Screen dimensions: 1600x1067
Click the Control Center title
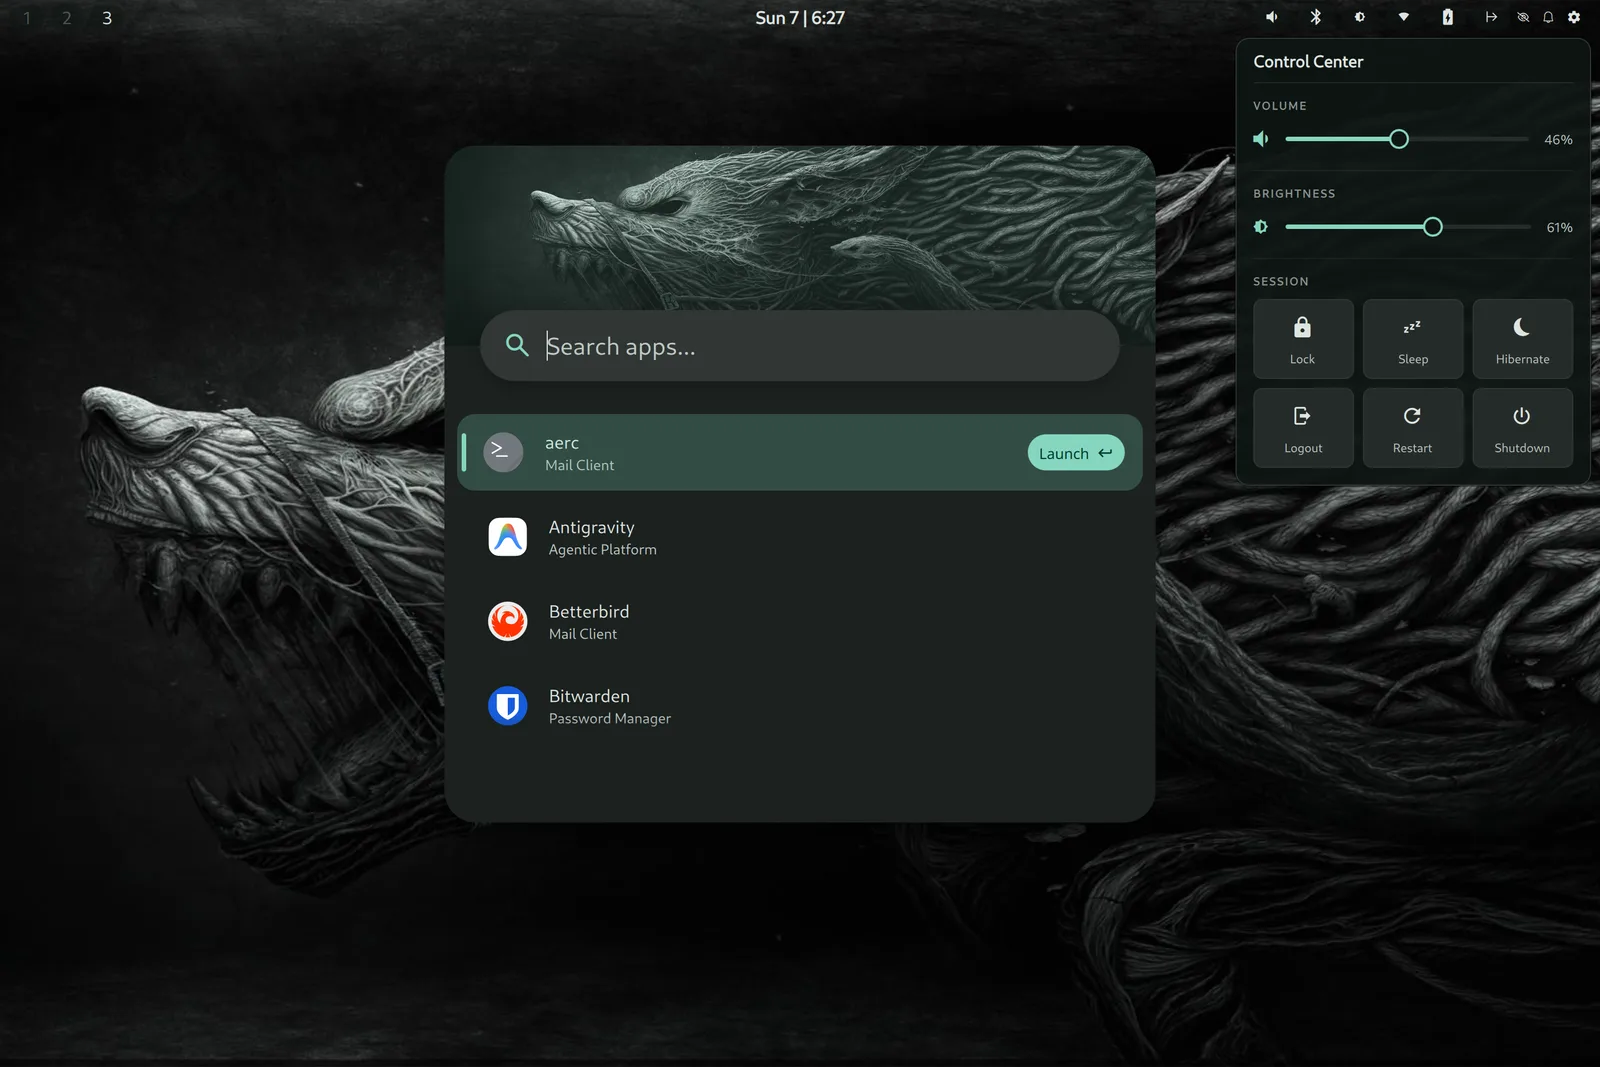(1308, 62)
